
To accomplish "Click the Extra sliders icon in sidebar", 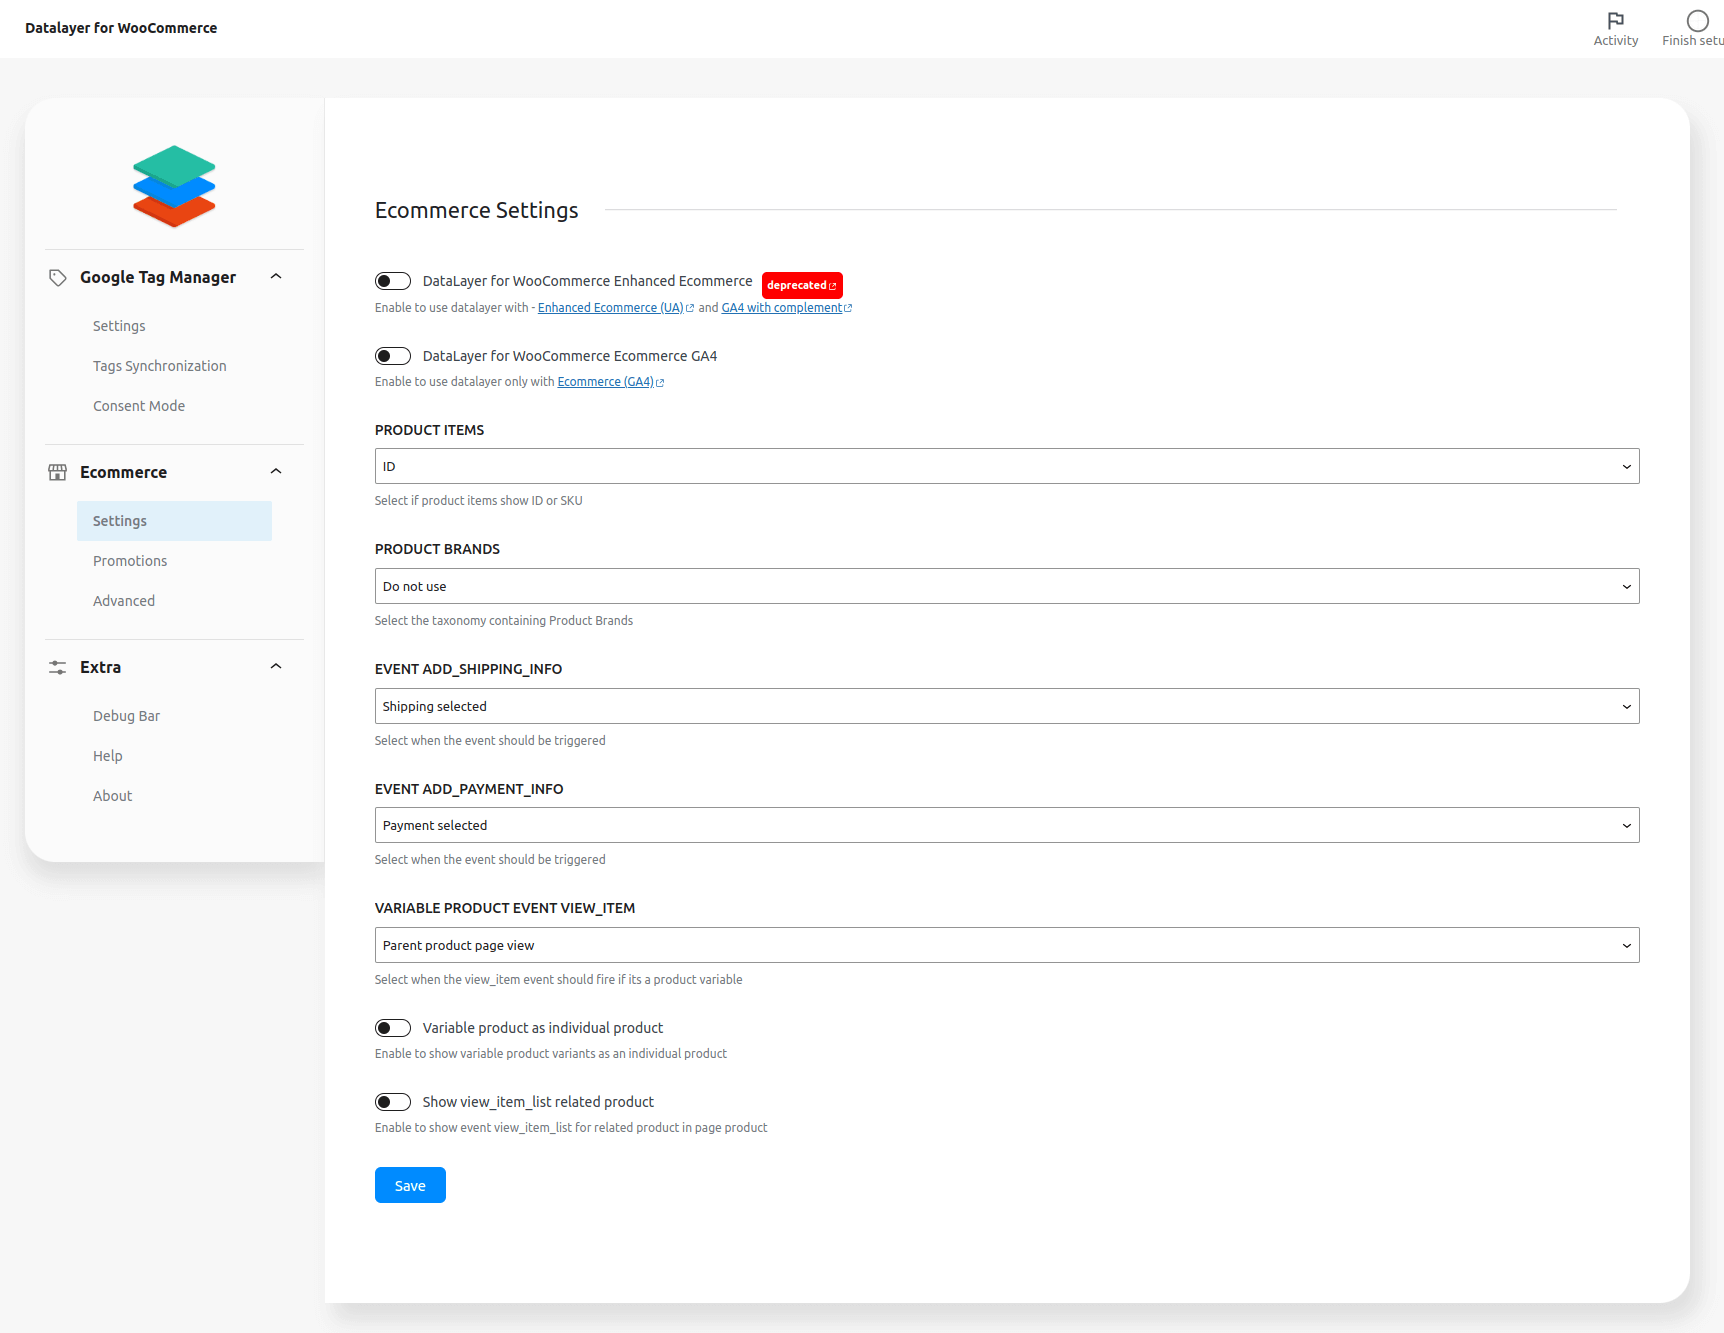I will (57, 667).
